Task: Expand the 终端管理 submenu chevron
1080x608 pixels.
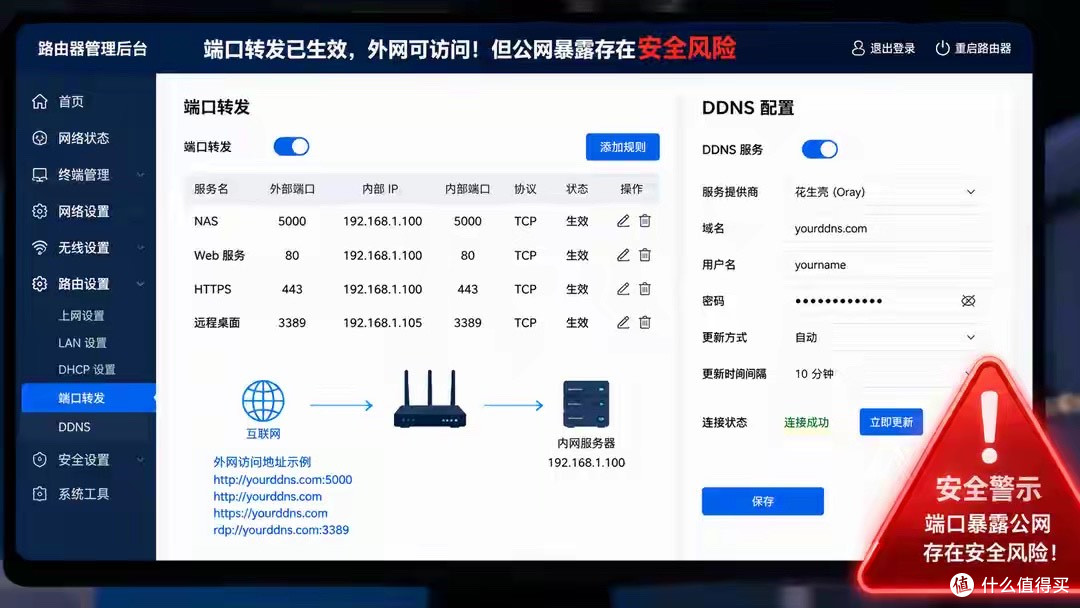Action: [x=141, y=175]
